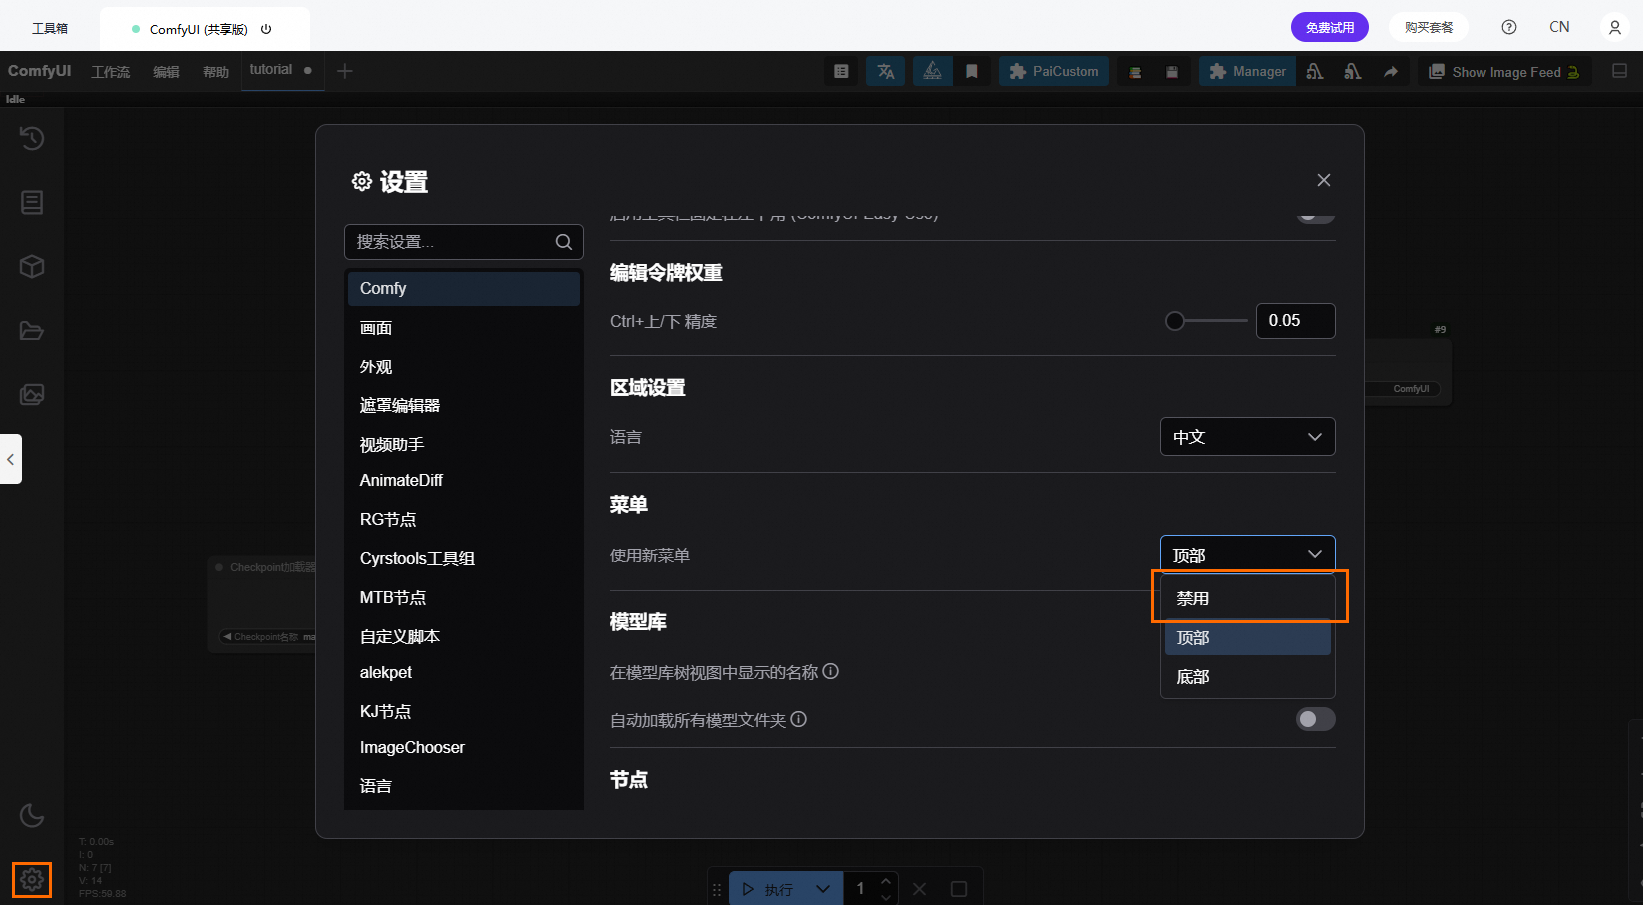The height and width of the screenshot is (905, 1643).
Task: Click the first vacuum cleaner toolbar icon
Action: [x=1315, y=71]
